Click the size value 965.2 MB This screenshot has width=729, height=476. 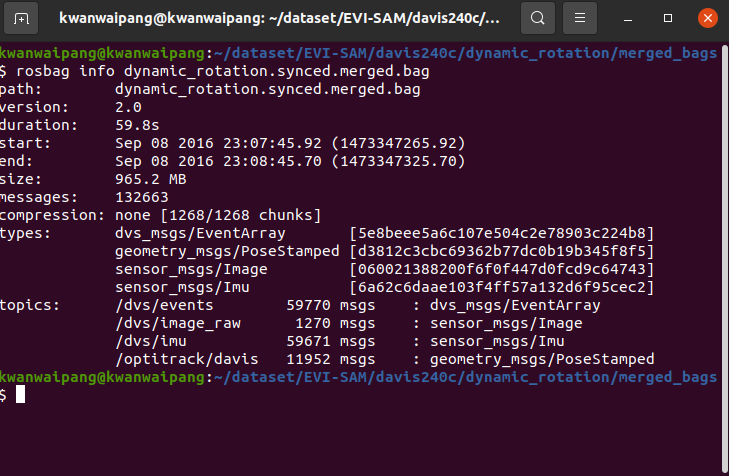[151, 179]
